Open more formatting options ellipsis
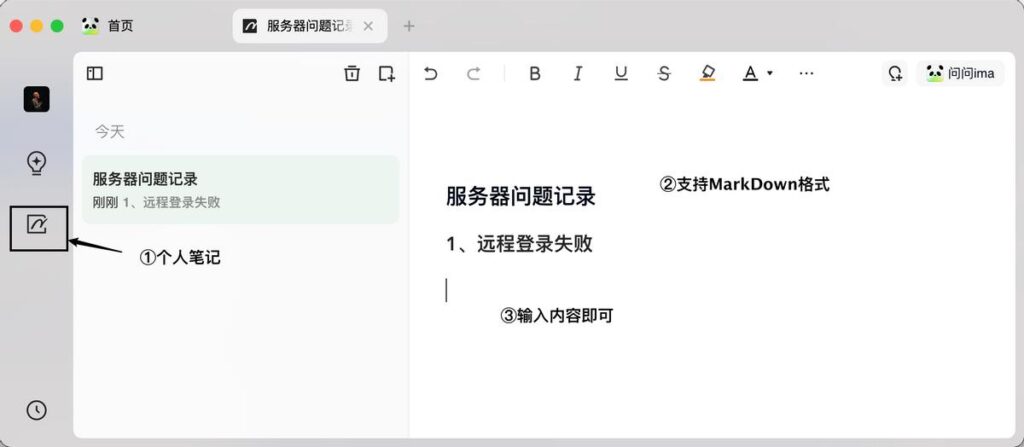The width and height of the screenshot is (1024, 447). click(x=807, y=73)
